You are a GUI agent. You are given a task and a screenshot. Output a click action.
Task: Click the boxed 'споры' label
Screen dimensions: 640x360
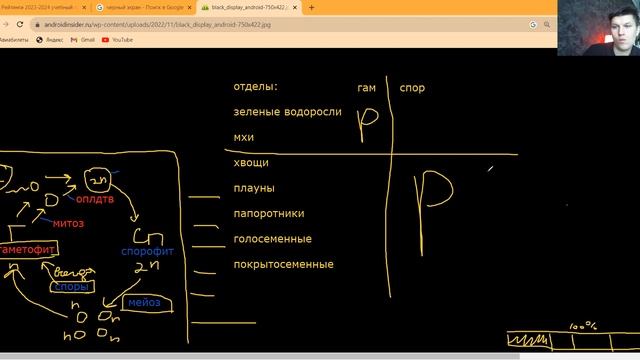tap(71, 287)
